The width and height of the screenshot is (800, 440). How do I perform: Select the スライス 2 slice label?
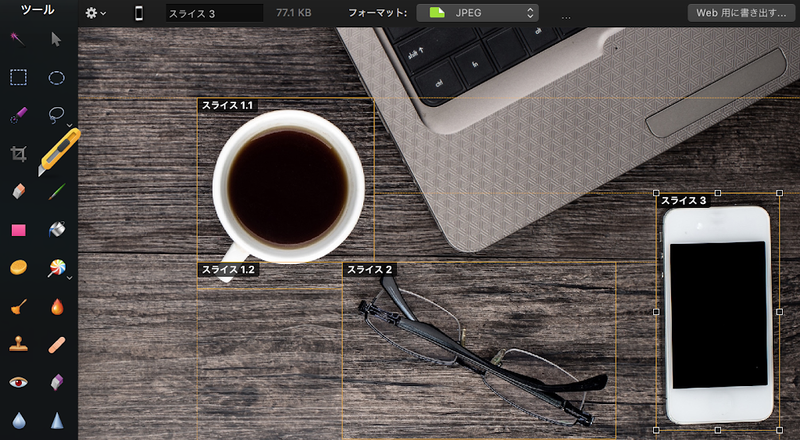coord(369,270)
